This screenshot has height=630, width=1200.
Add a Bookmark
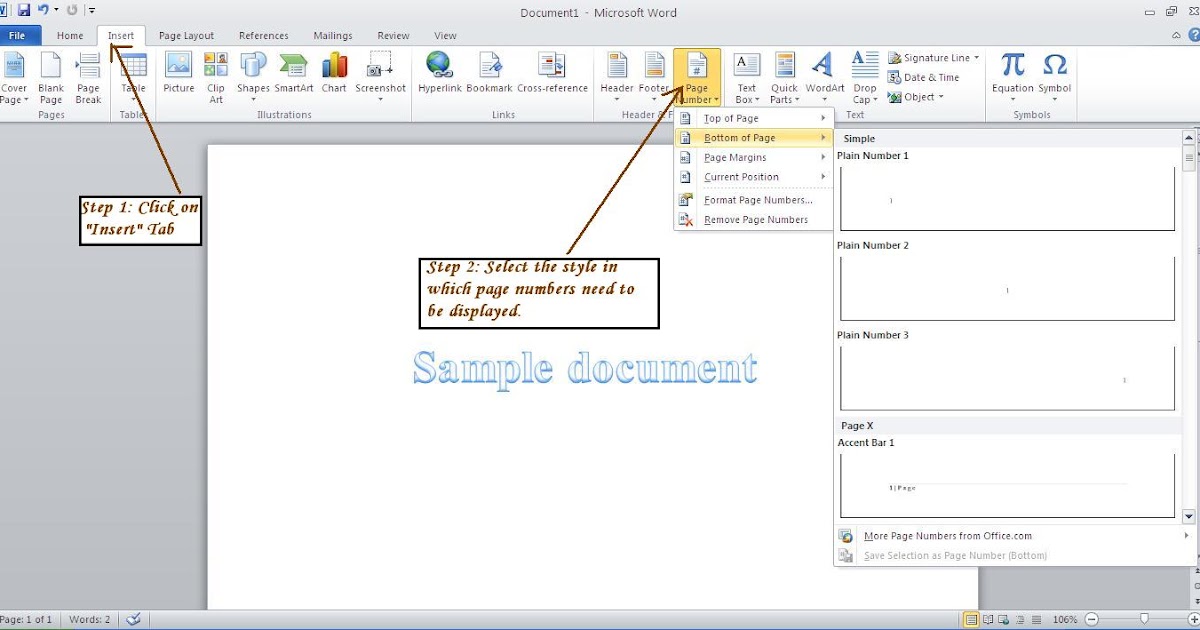click(x=489, y=70)
